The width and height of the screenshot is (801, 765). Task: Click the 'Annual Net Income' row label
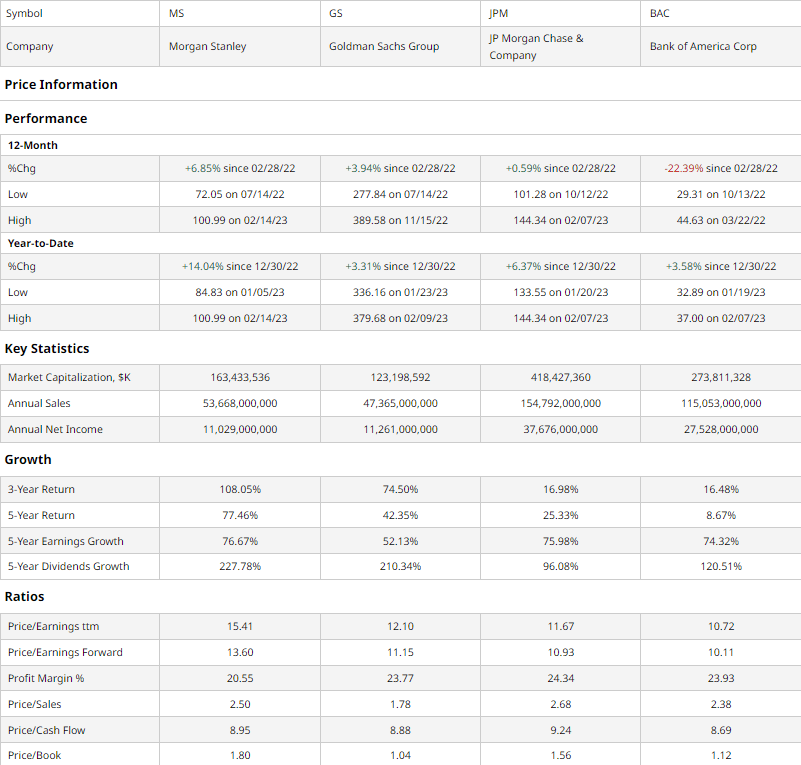(x=55, y=430)
